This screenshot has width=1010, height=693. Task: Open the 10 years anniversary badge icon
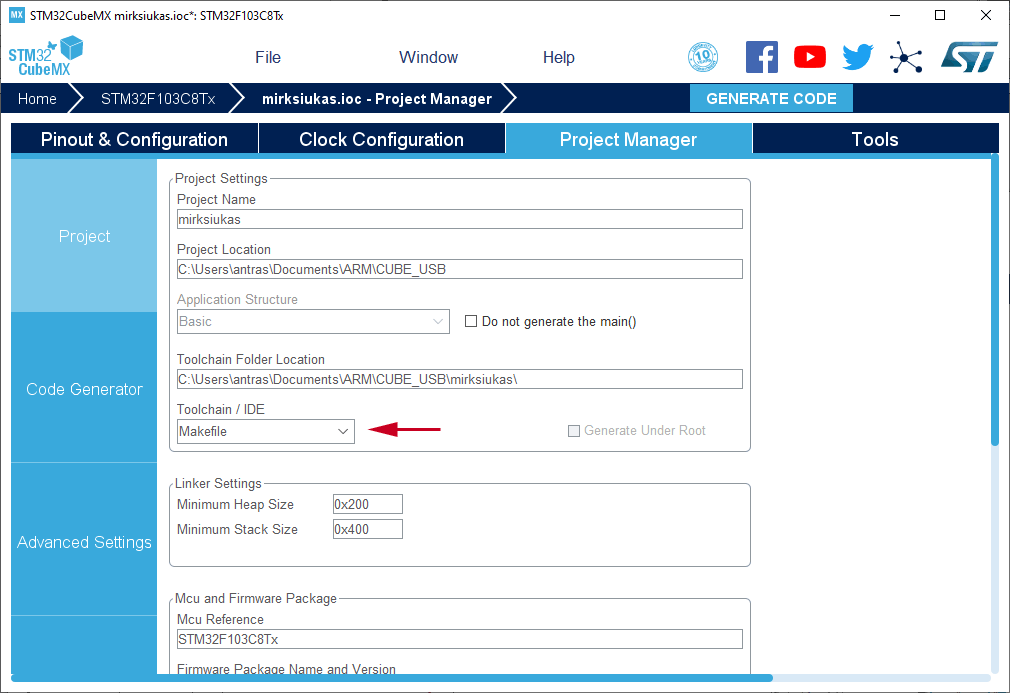coord(703,57)
